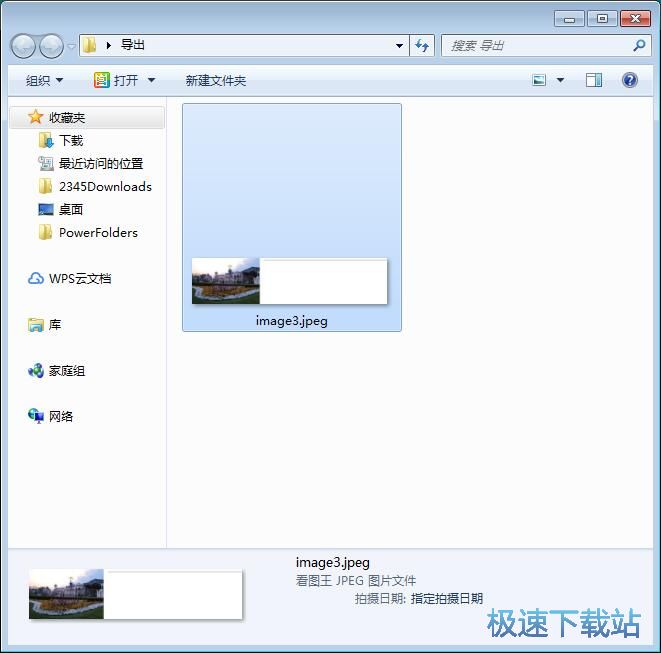Select 家庭组 in navigation pane
Image resolution: width=661 pixels, height=653 pixels.
pyautogui.click(x=67, y=371)
